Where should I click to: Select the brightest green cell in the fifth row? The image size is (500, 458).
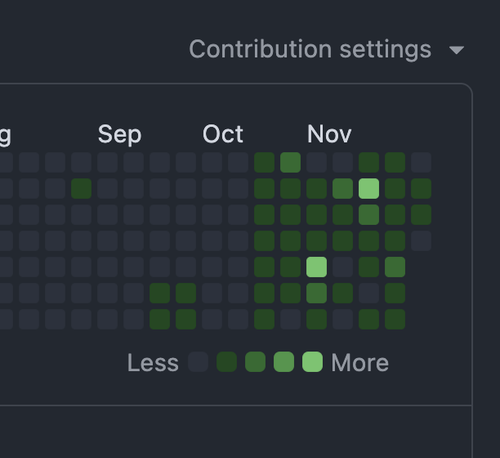(x=317, y=267)
